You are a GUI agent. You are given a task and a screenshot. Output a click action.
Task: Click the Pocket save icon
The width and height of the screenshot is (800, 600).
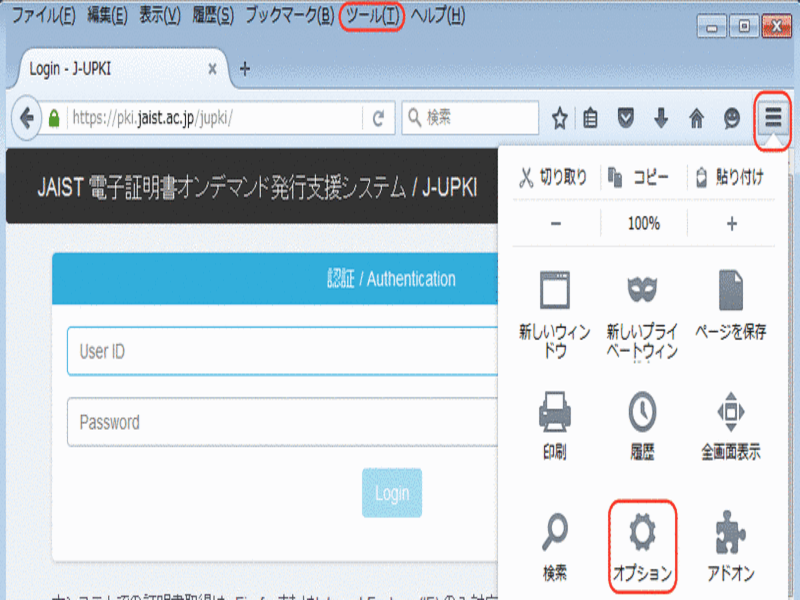click(x=626, y=118)
